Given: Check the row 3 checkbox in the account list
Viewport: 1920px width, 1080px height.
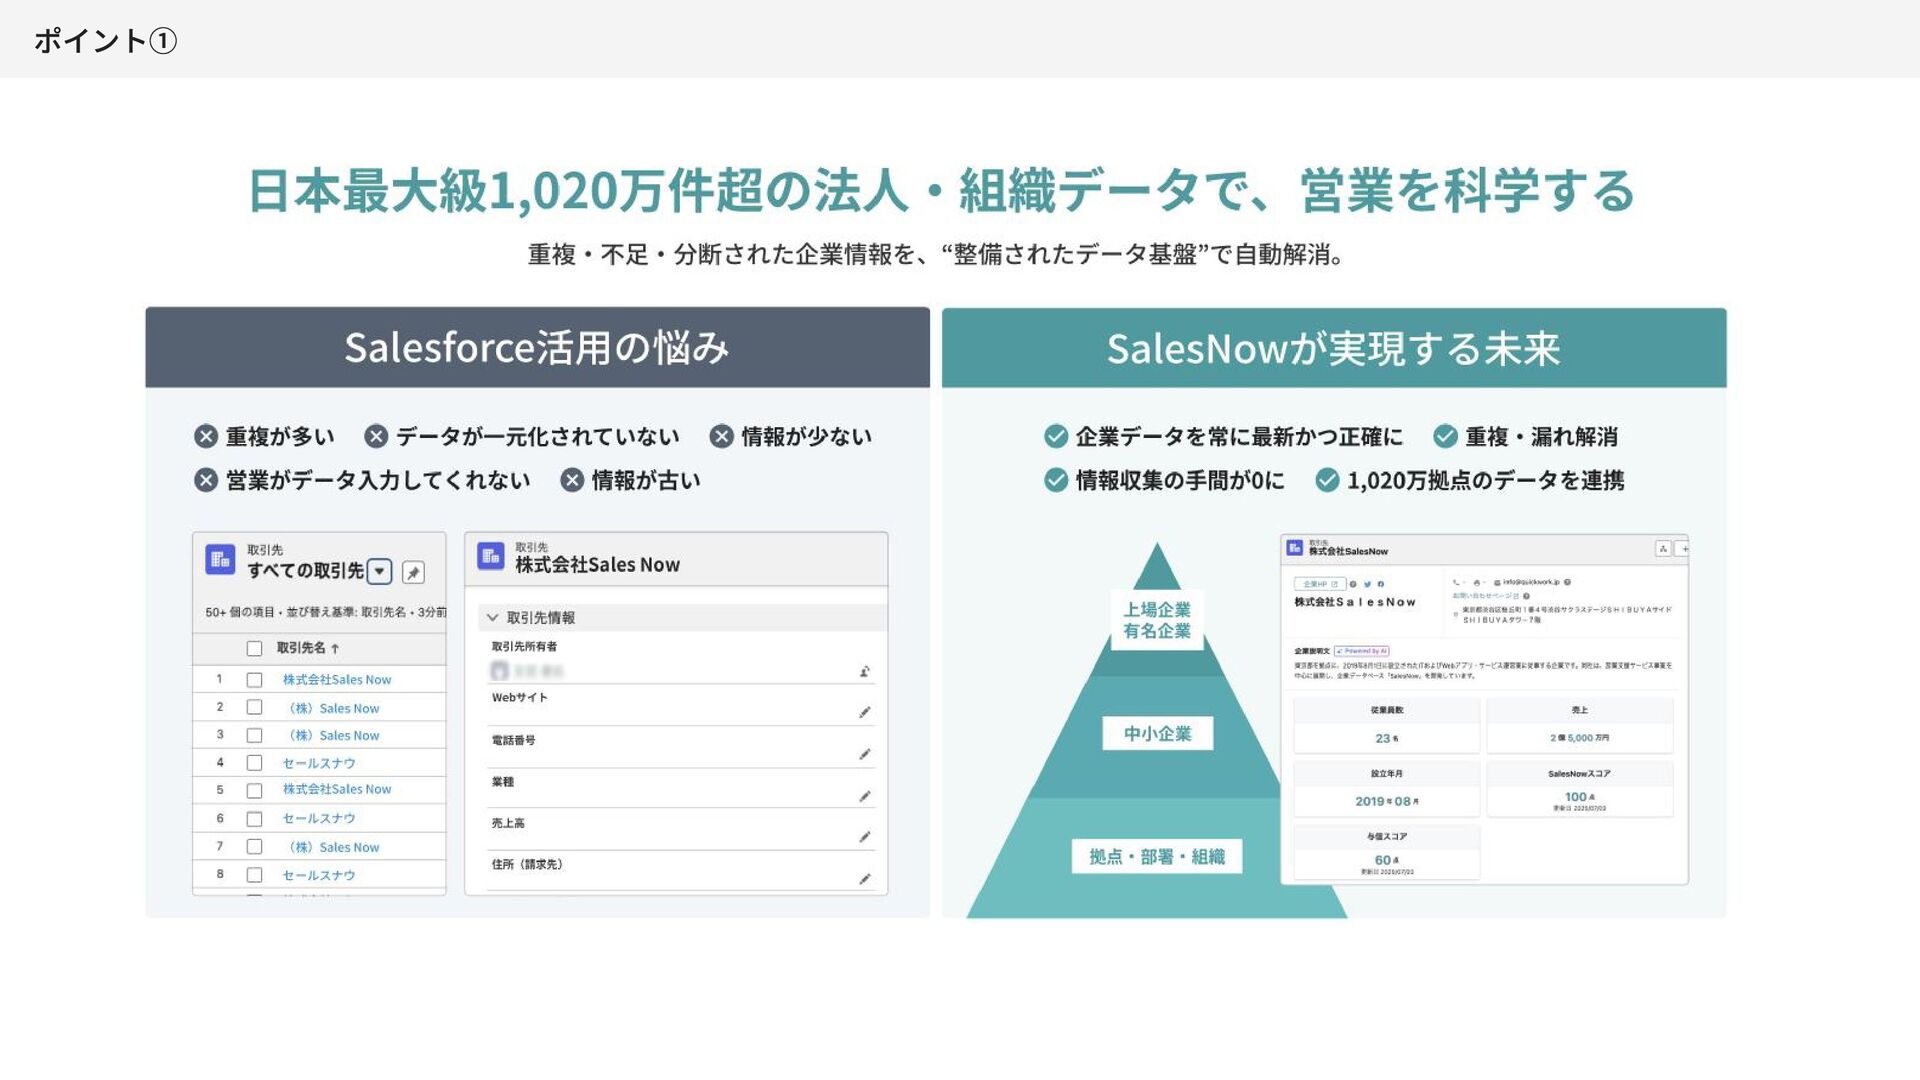Looking at the screenshot, I should 254,736.
